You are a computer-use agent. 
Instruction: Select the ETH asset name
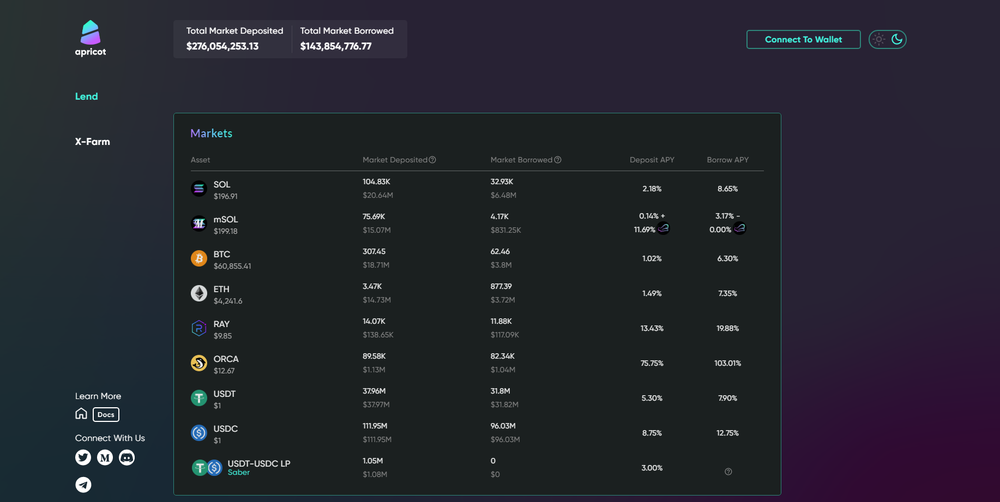coord(221,289)
